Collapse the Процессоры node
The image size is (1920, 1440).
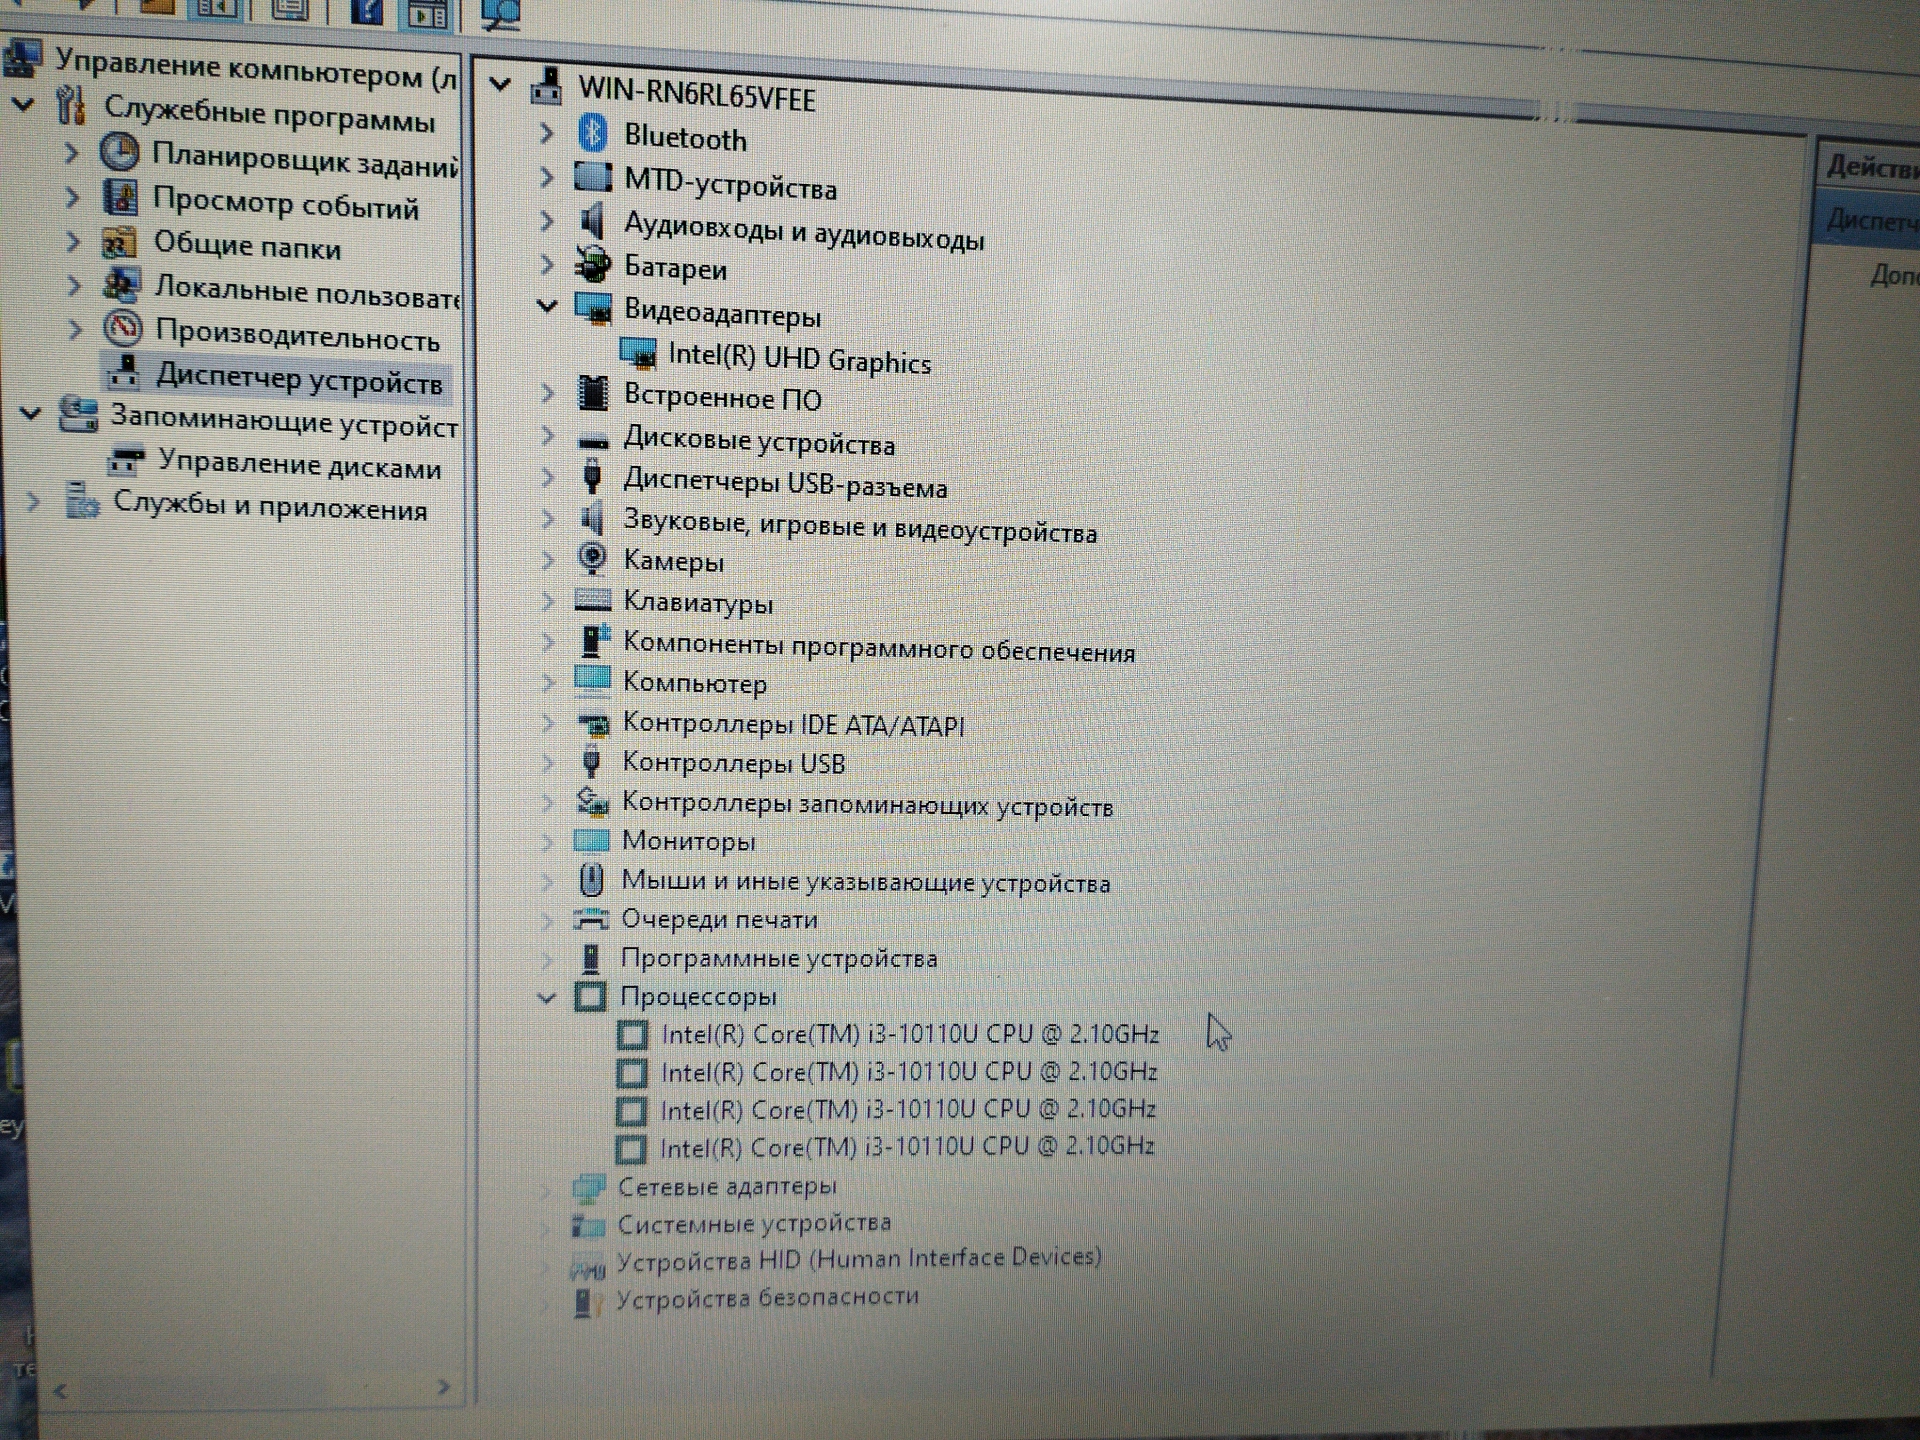(x=546, y=997)
